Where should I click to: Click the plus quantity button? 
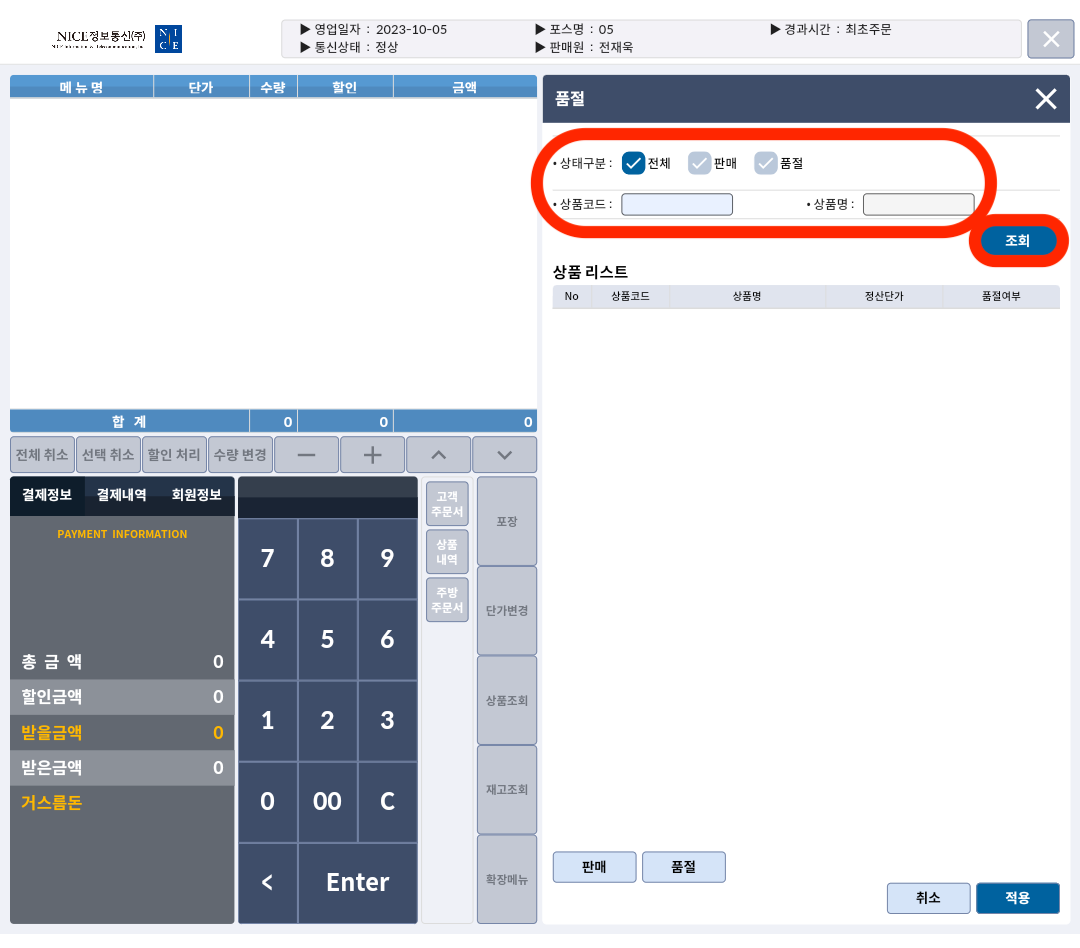(372, 455)
